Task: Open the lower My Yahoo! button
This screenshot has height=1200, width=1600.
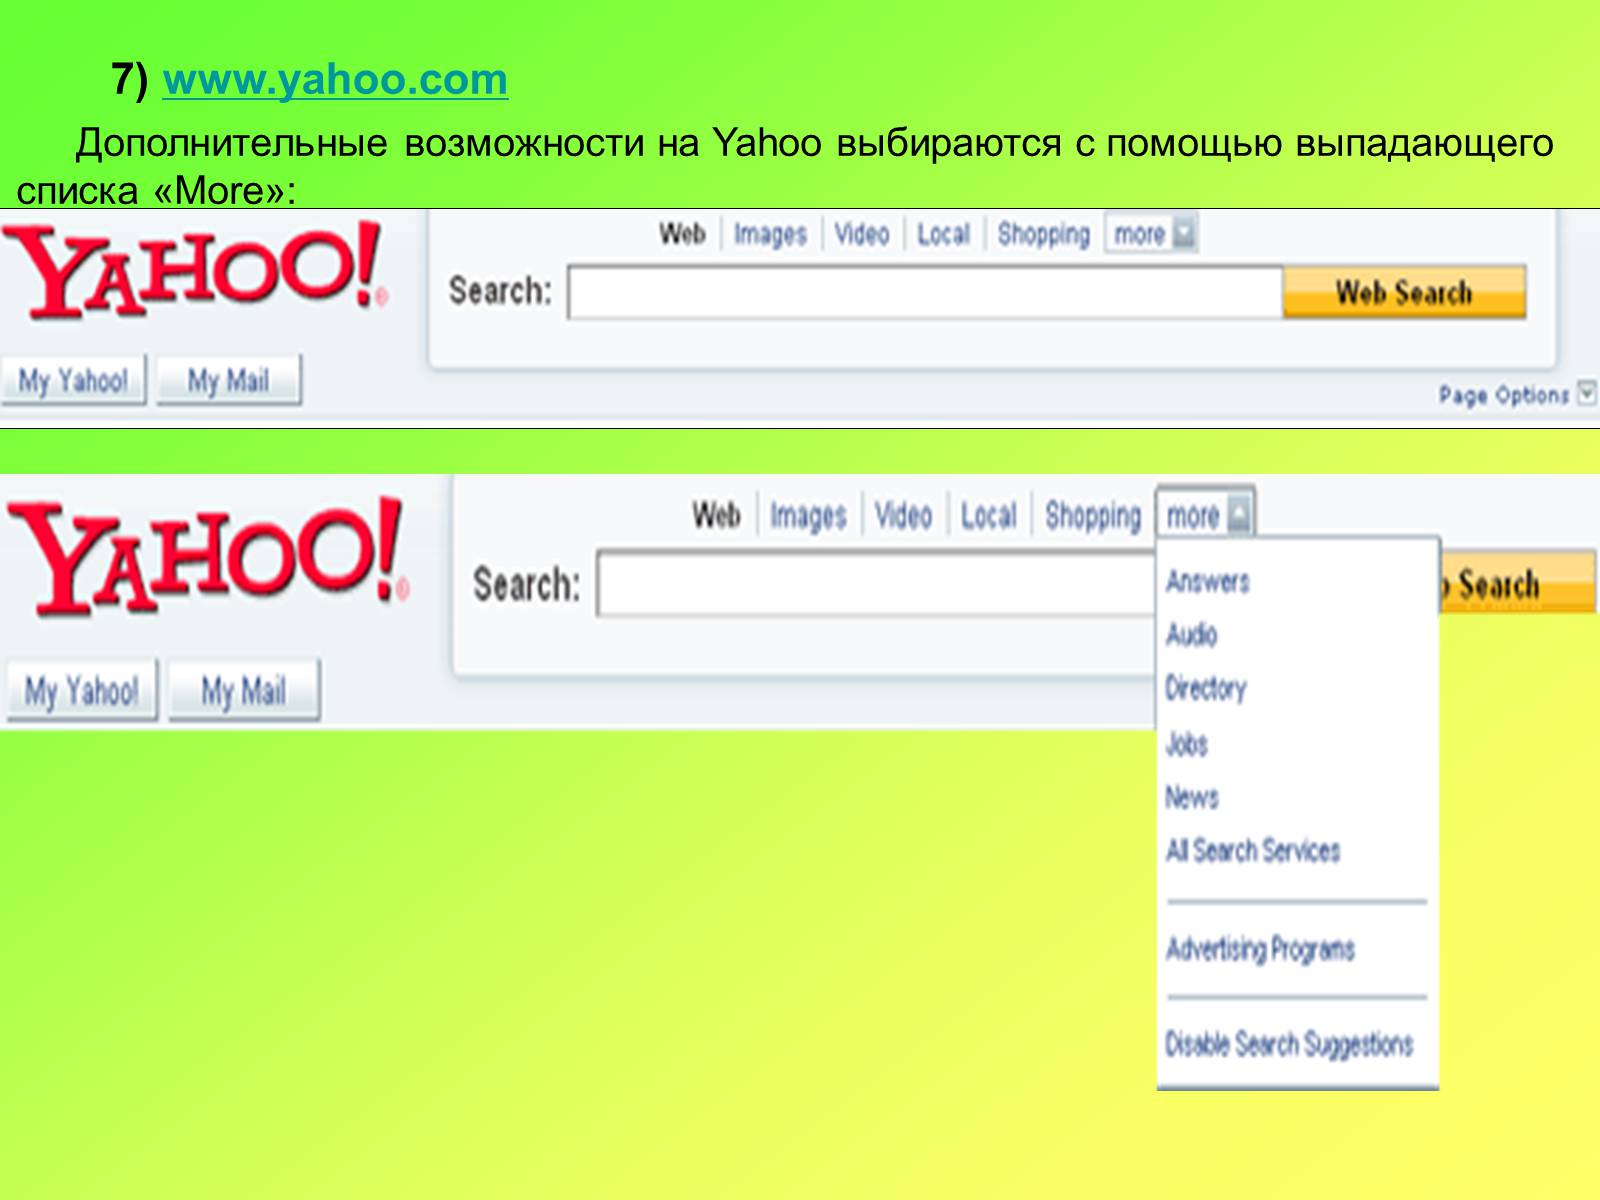Action: tap(82, 690)
